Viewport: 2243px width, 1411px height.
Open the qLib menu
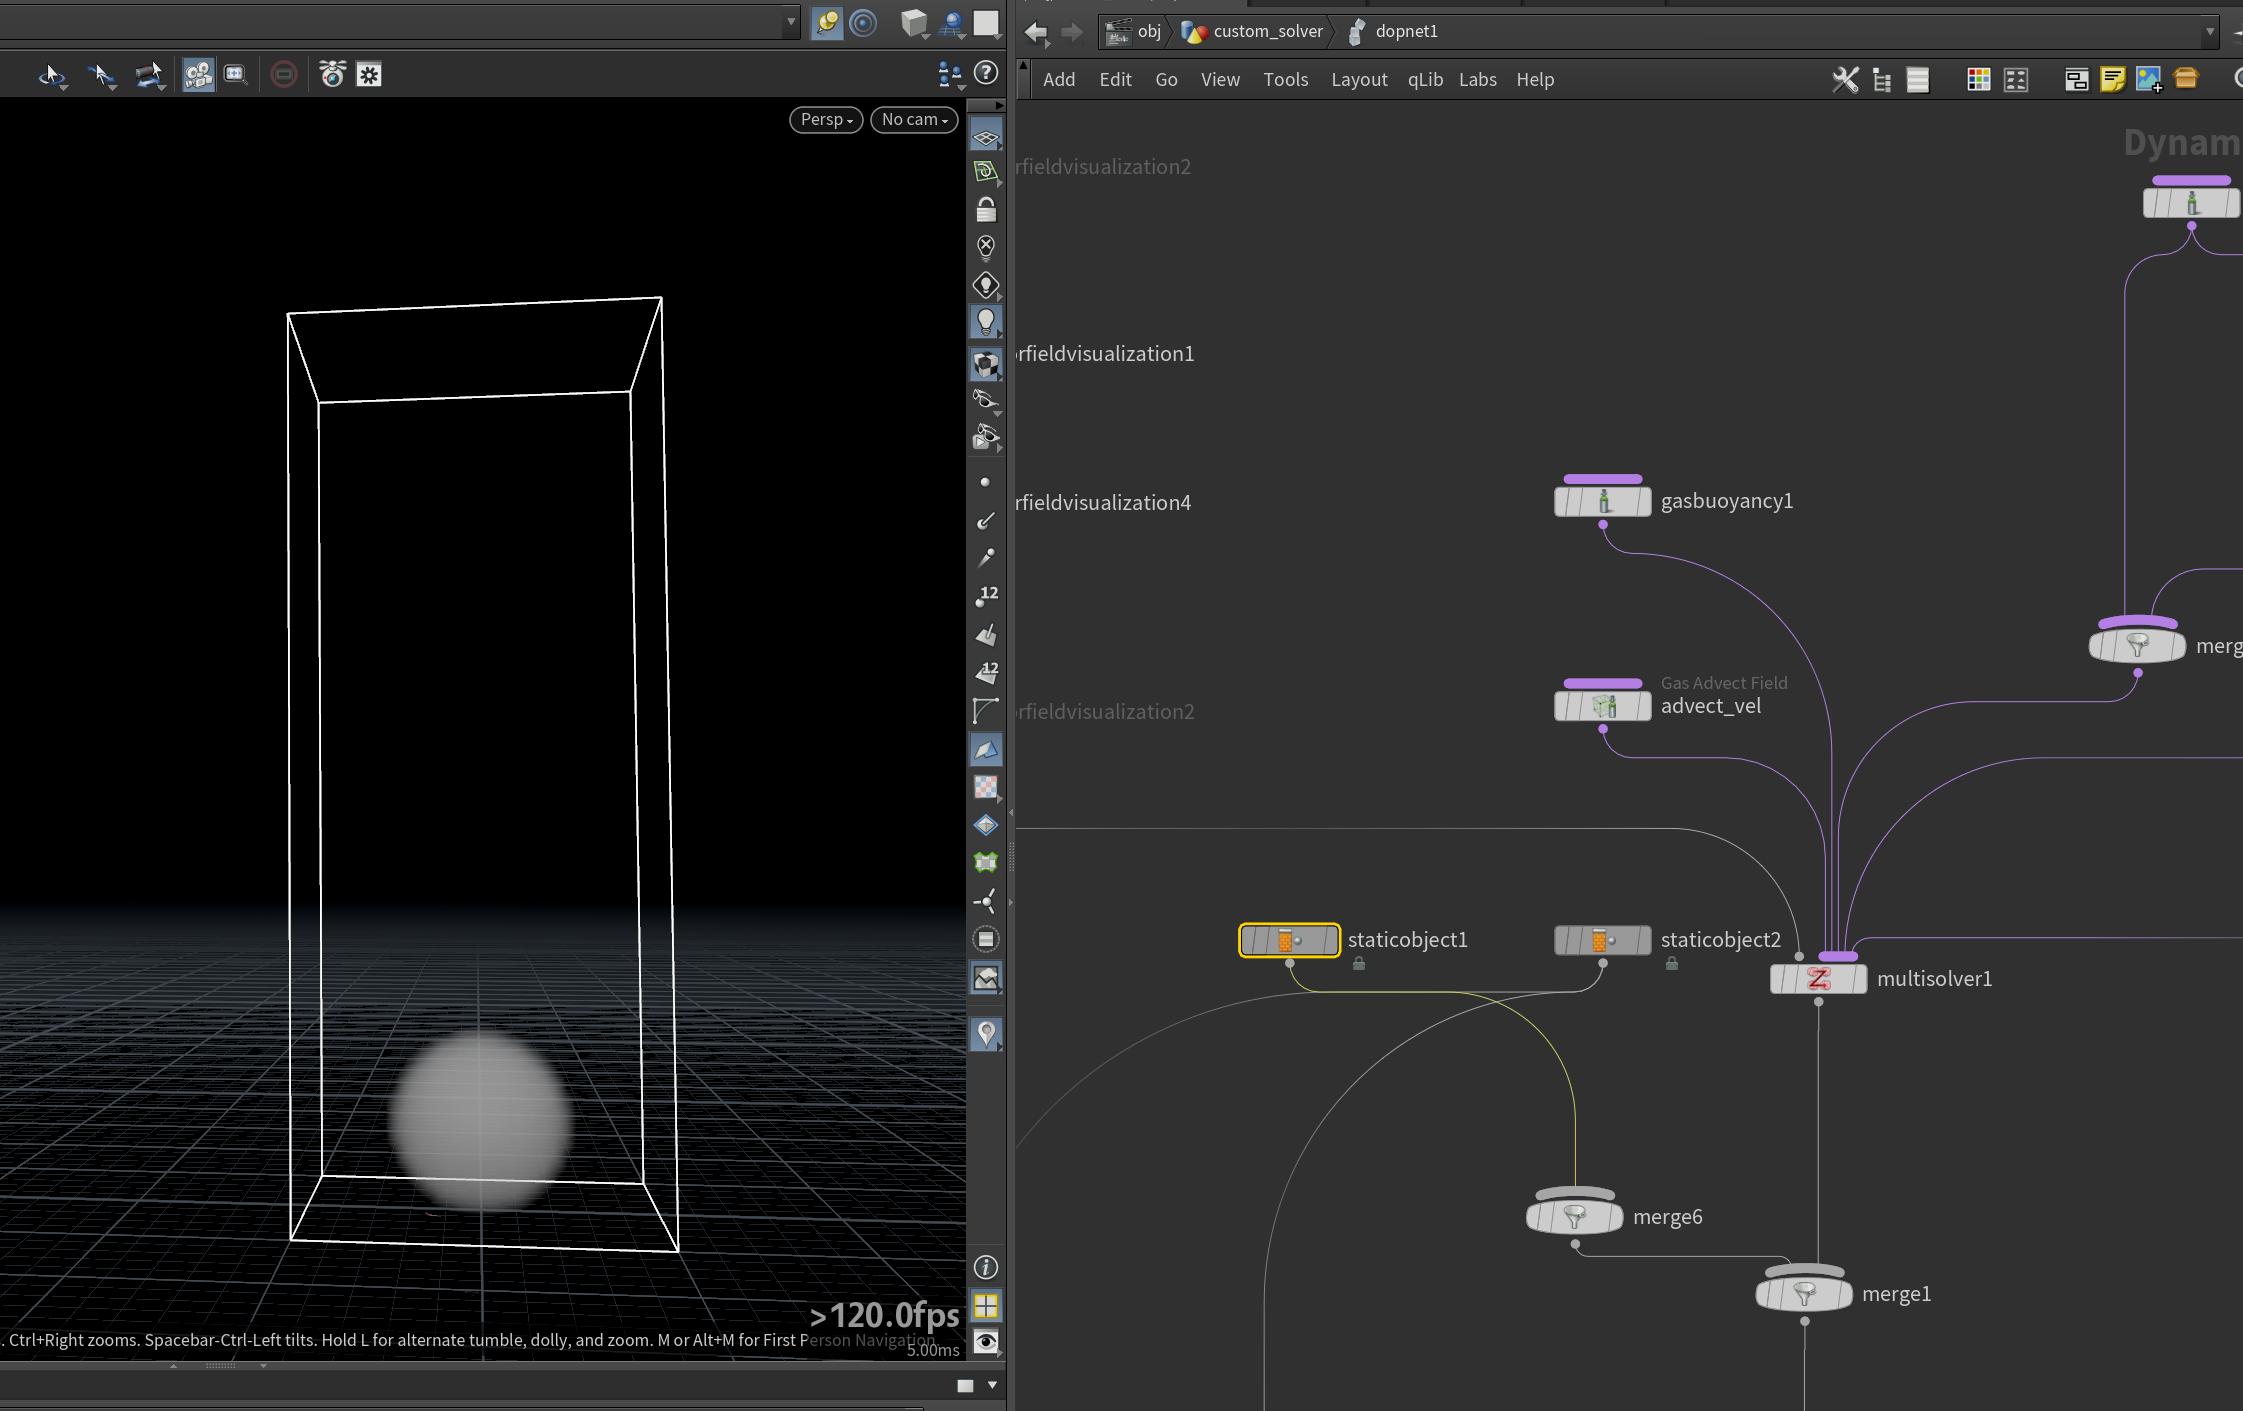(1425, 80)
